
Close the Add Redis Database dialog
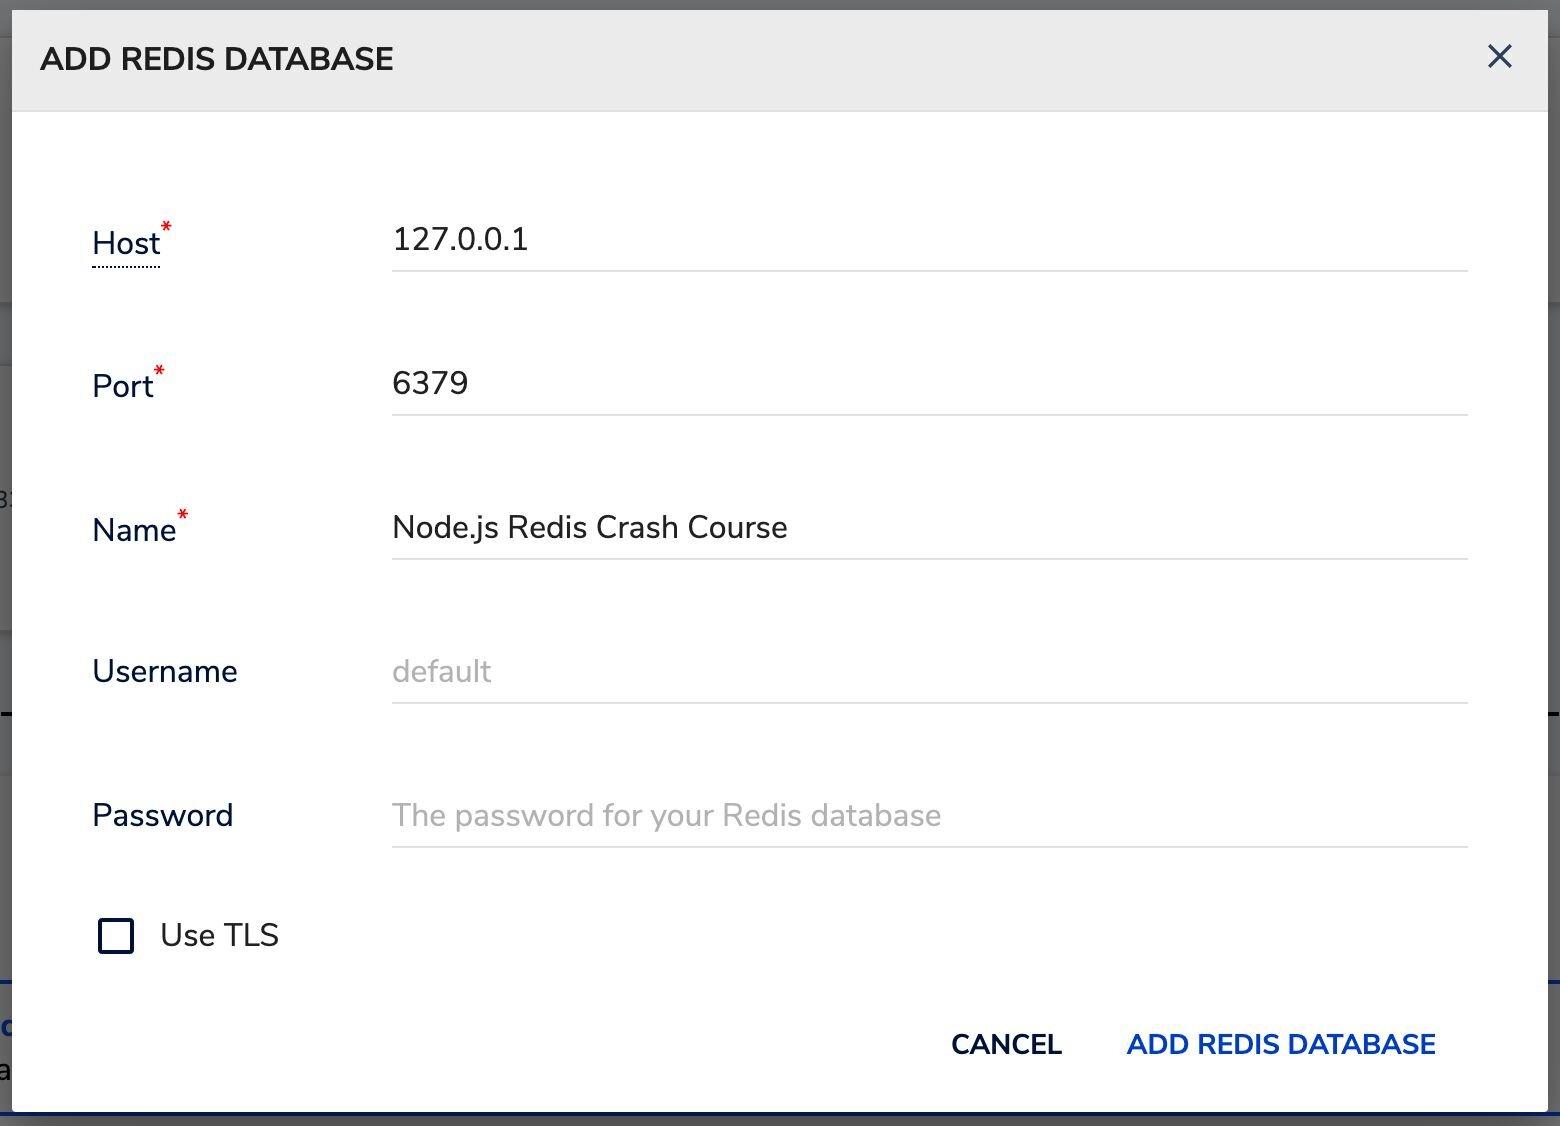(1499, 56)
